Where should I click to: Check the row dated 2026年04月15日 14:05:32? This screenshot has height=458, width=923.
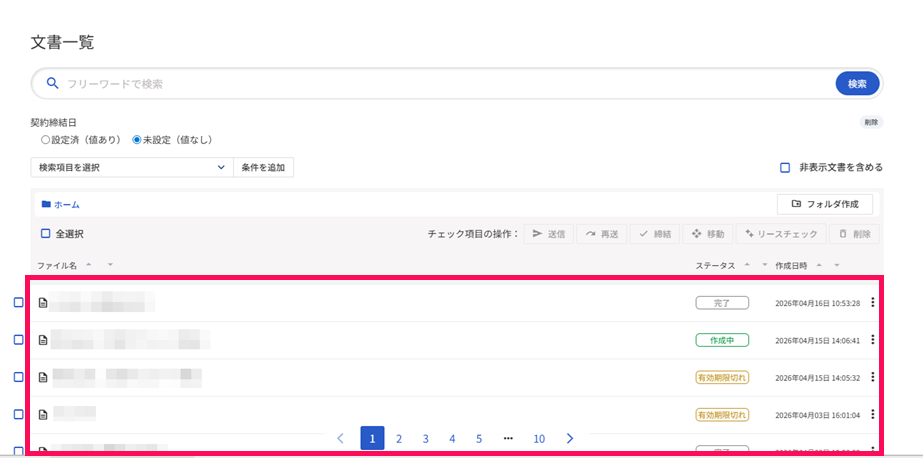point(18,377)
